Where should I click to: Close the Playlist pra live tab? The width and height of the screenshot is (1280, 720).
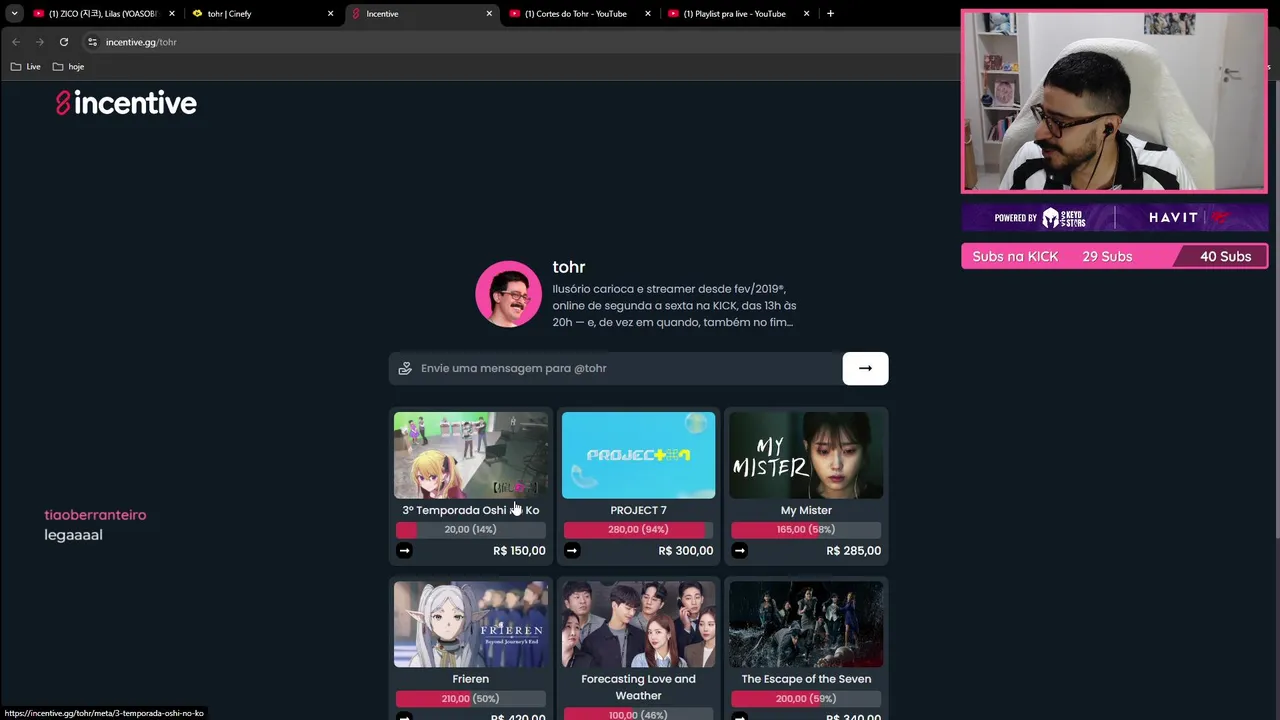(x=807, y=14)
